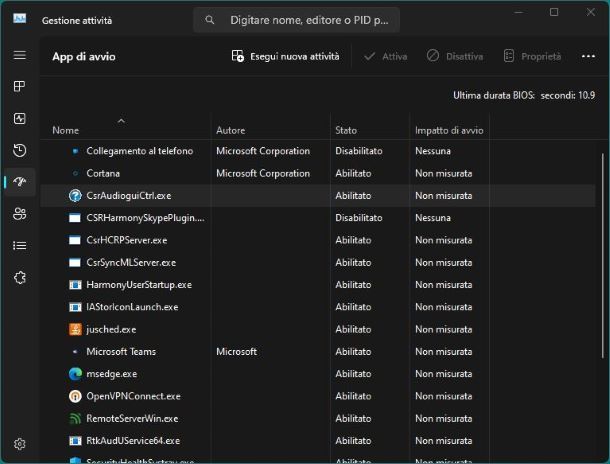The image size is (610, 464).
Task: Select the Cortana row name
Action: pos(103,173)
